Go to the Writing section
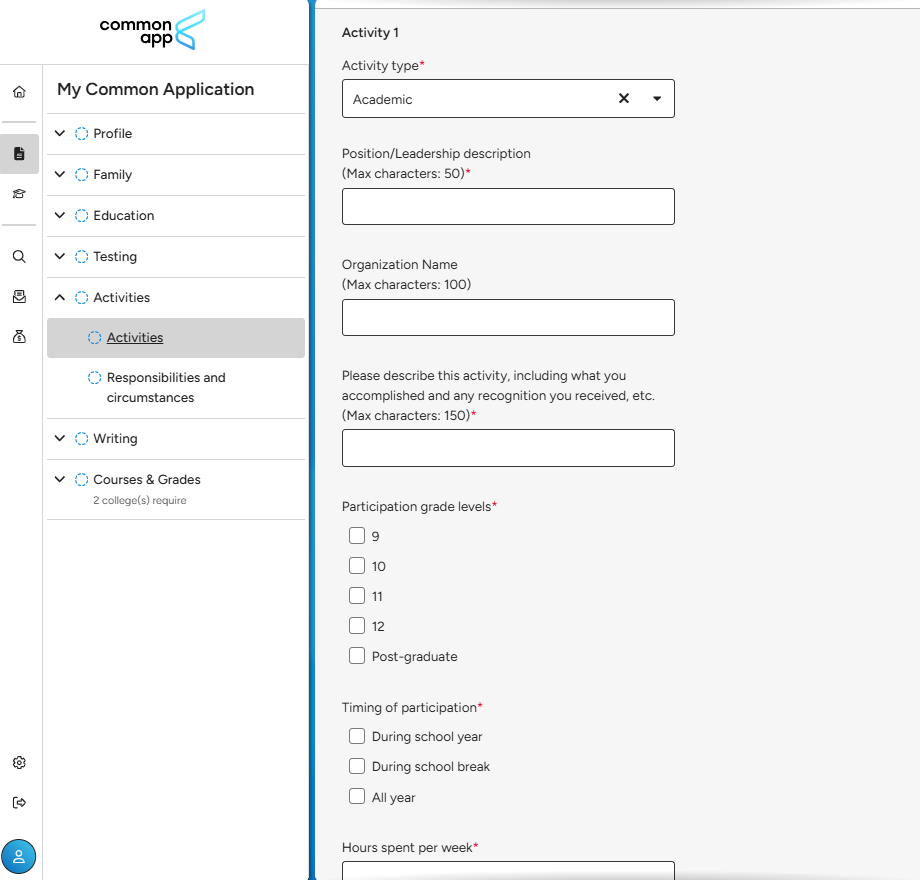 [115, 438]
